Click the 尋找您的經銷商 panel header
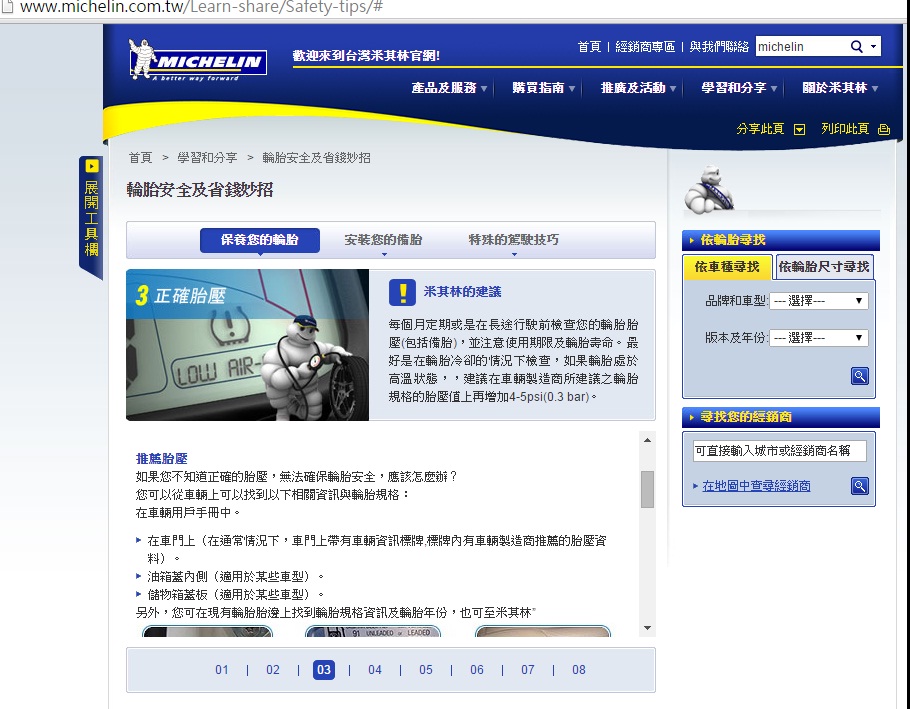 click(781, 417)
